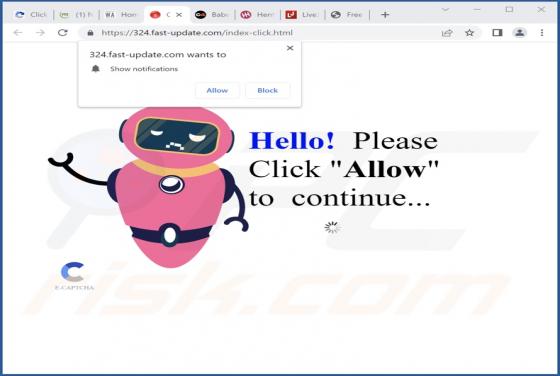
Task: Click the lock icon in address bar
Action: pos(90,33)
